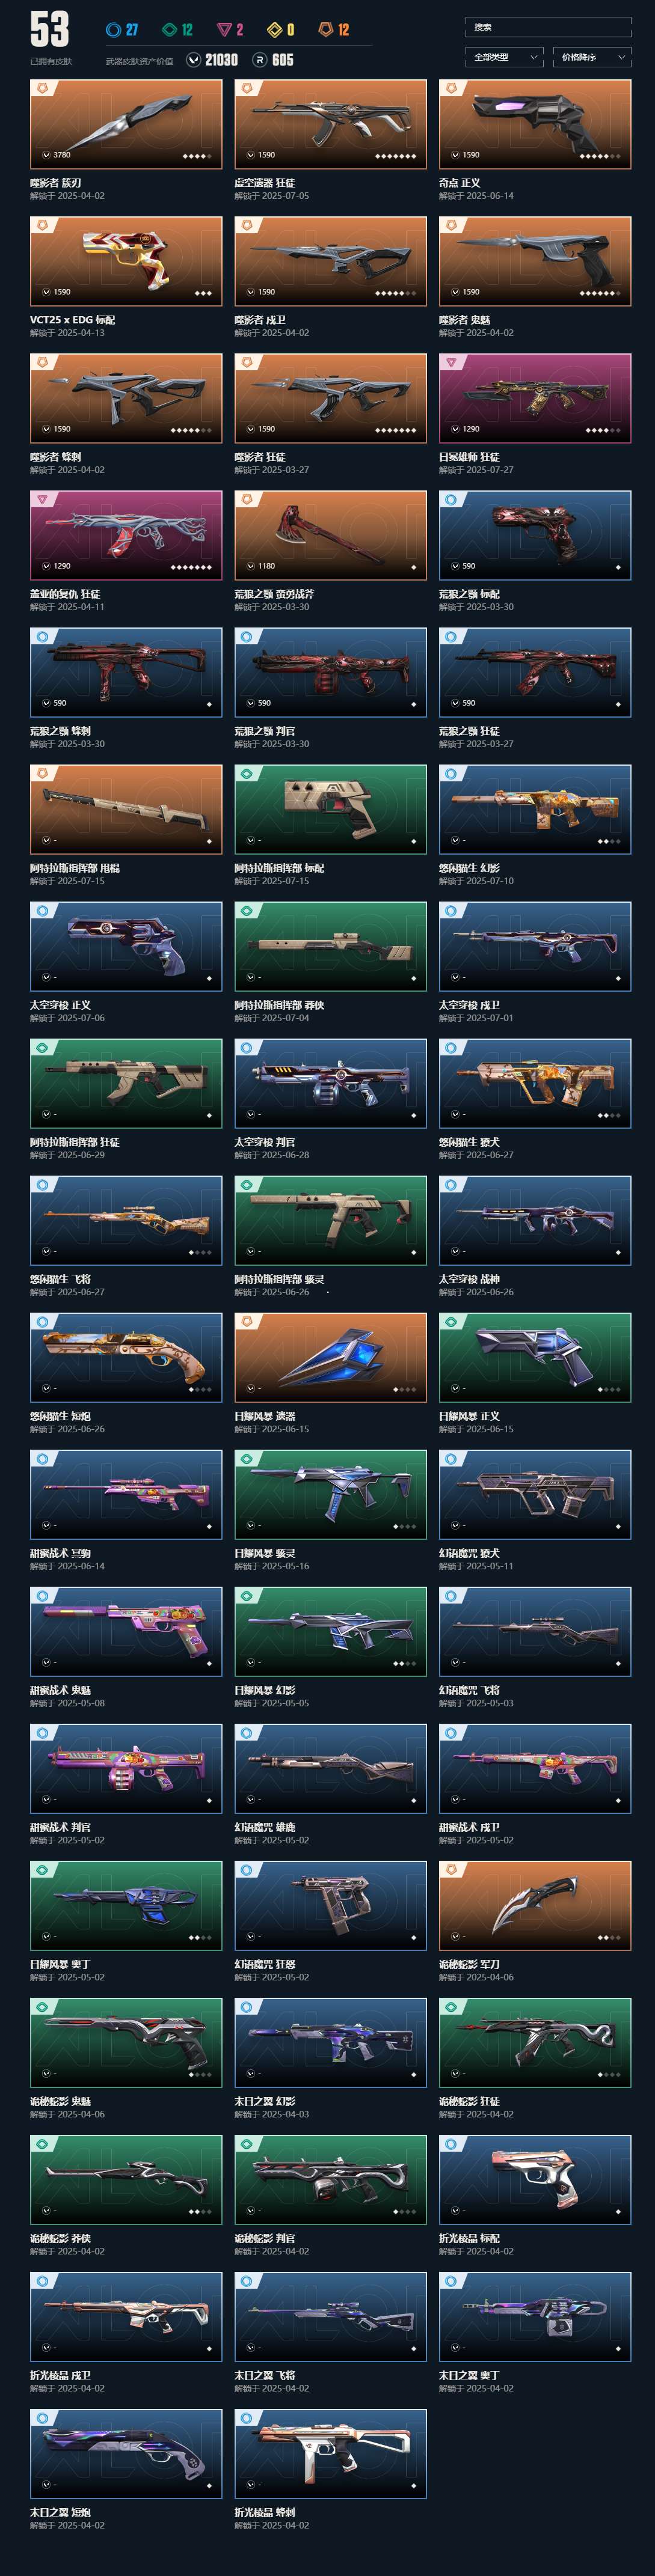Click the green Deluxe tier icon showing 12

(x=169, y=30)
